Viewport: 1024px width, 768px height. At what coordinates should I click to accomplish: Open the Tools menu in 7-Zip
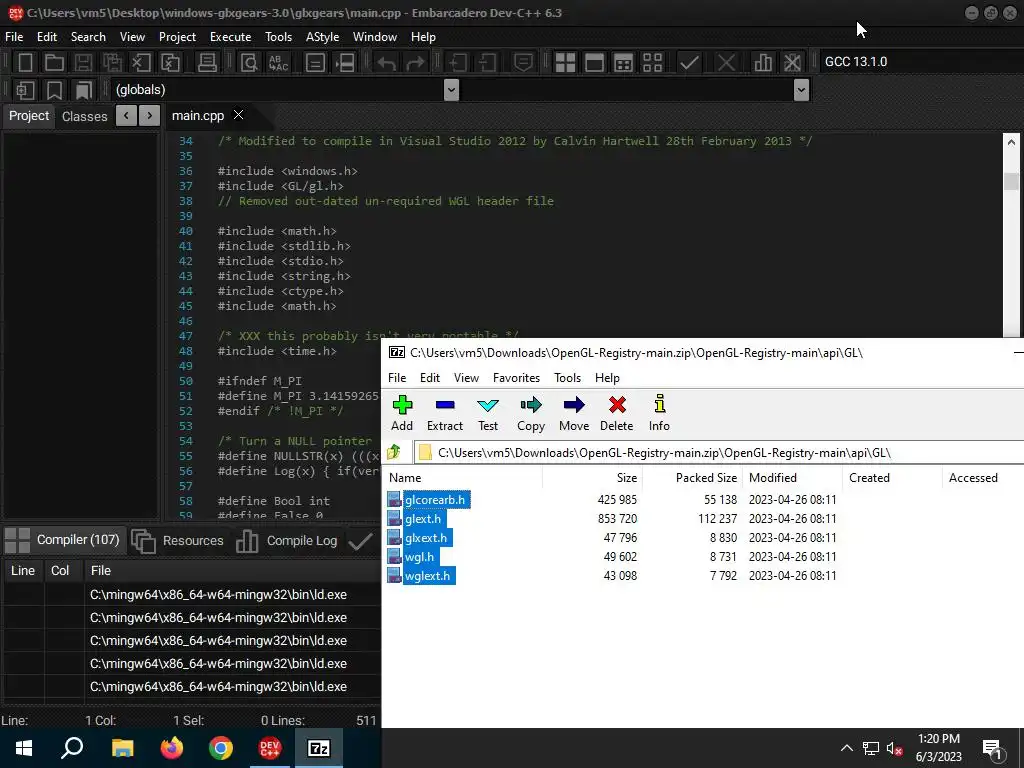click(x=567, y=377)
